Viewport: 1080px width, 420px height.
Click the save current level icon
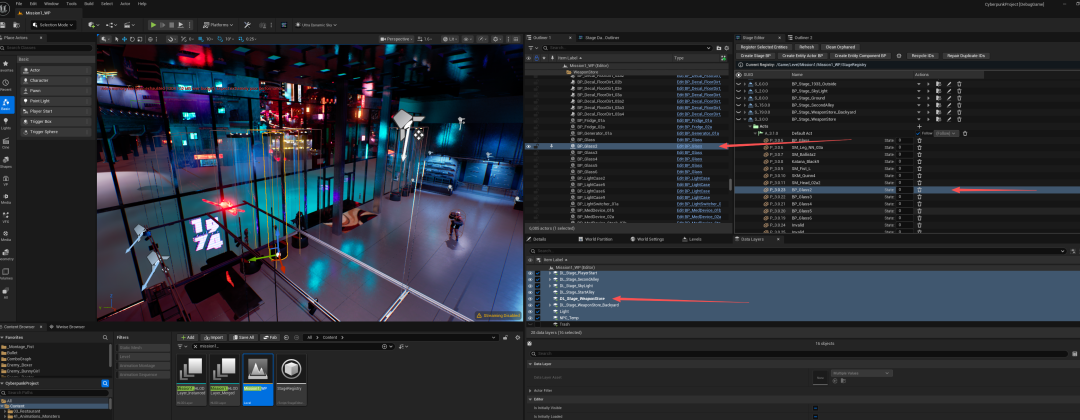click(3, 25)
